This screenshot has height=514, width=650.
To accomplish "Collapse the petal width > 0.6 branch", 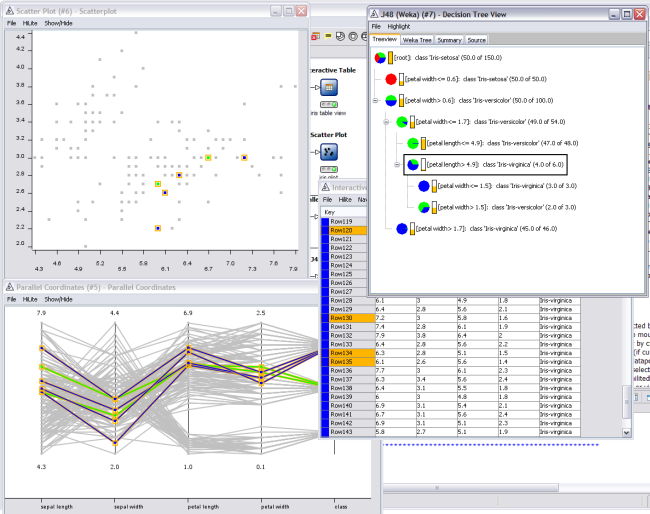I will (375, 101).
